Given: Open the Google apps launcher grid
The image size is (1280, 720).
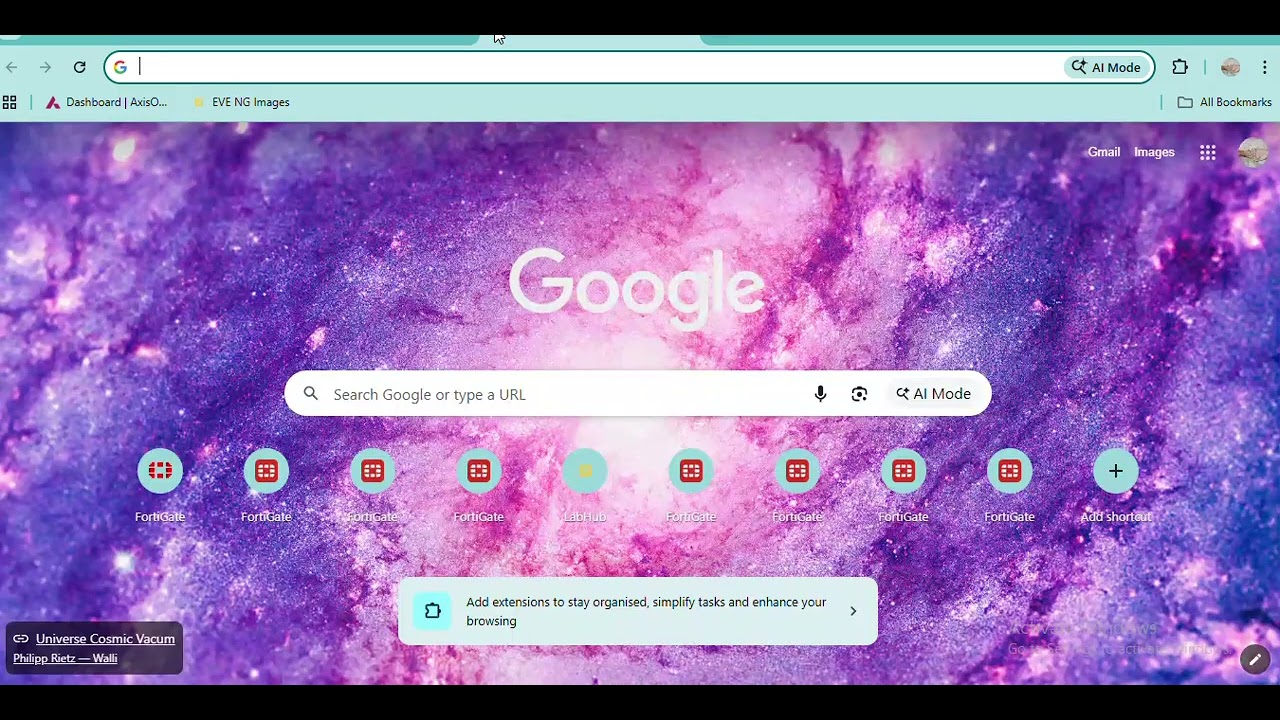Looking at the screenshot, I should 1208,152.
